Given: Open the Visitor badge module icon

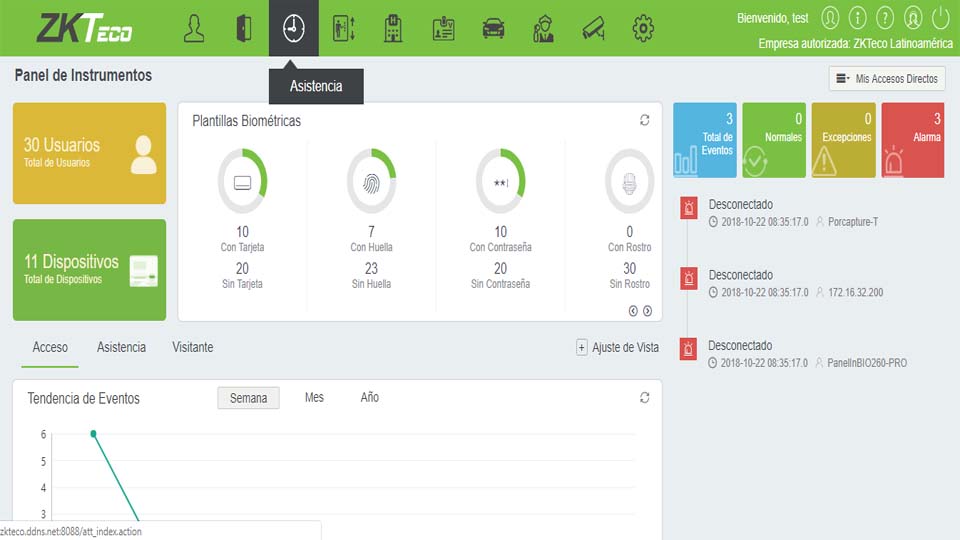Looking at the screenshot, I should pos(443,28).
